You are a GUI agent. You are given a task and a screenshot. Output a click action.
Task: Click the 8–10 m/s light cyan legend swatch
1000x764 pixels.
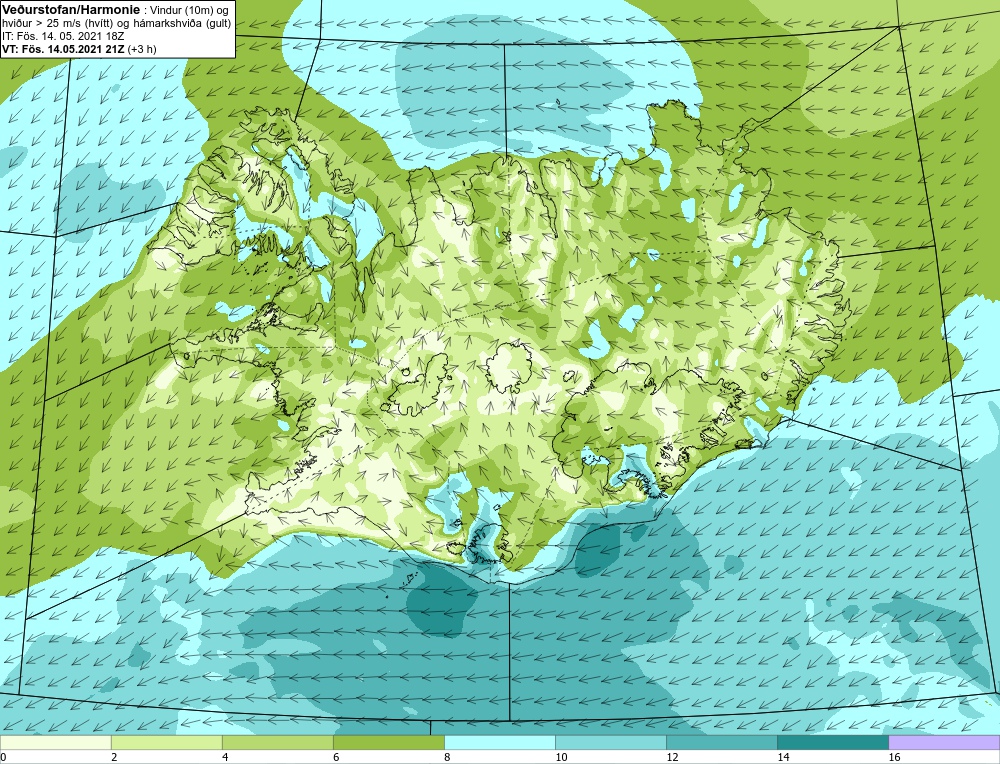(x=500, y=742)
